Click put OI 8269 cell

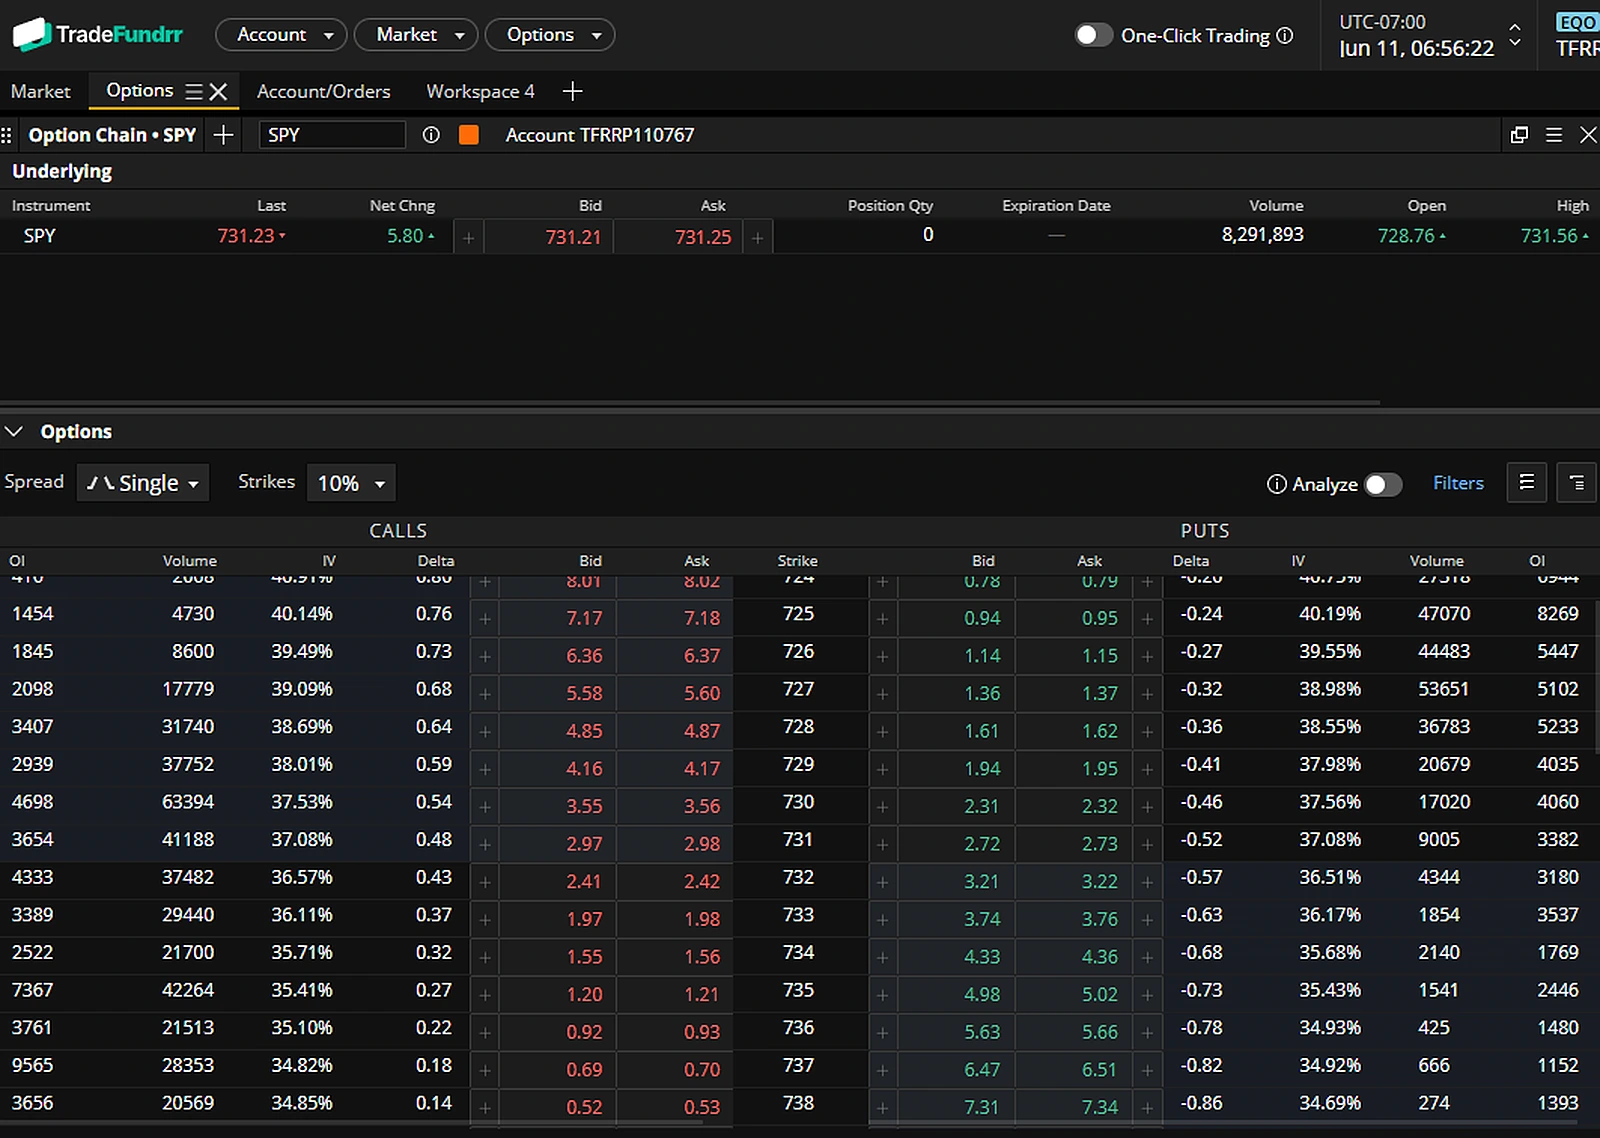point(1558,614)
